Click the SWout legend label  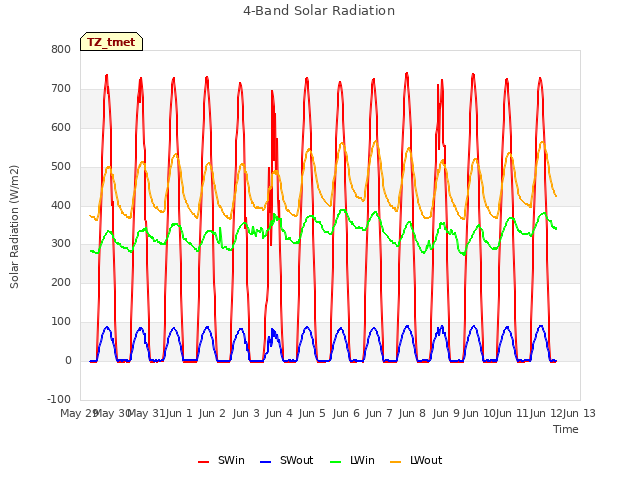pos(296,460)
